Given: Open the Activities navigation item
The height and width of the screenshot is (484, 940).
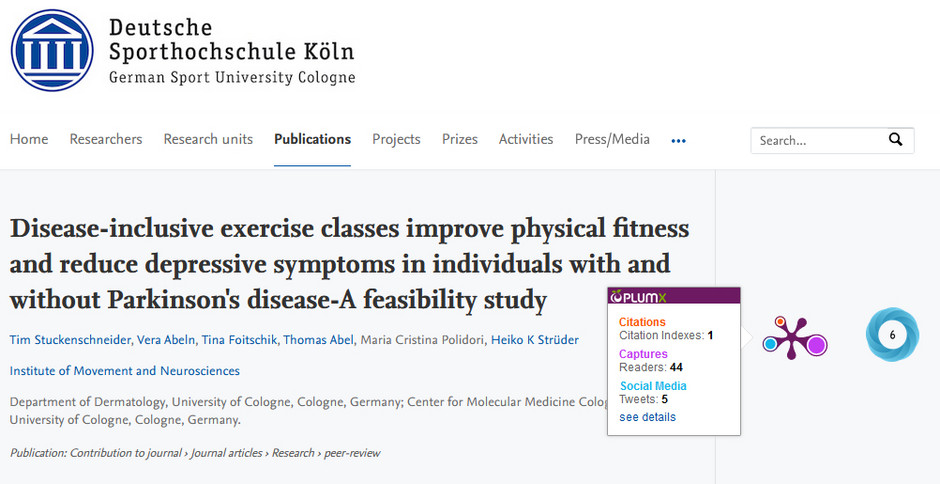Looking at the screenshot, I should [x=526, y=139].
